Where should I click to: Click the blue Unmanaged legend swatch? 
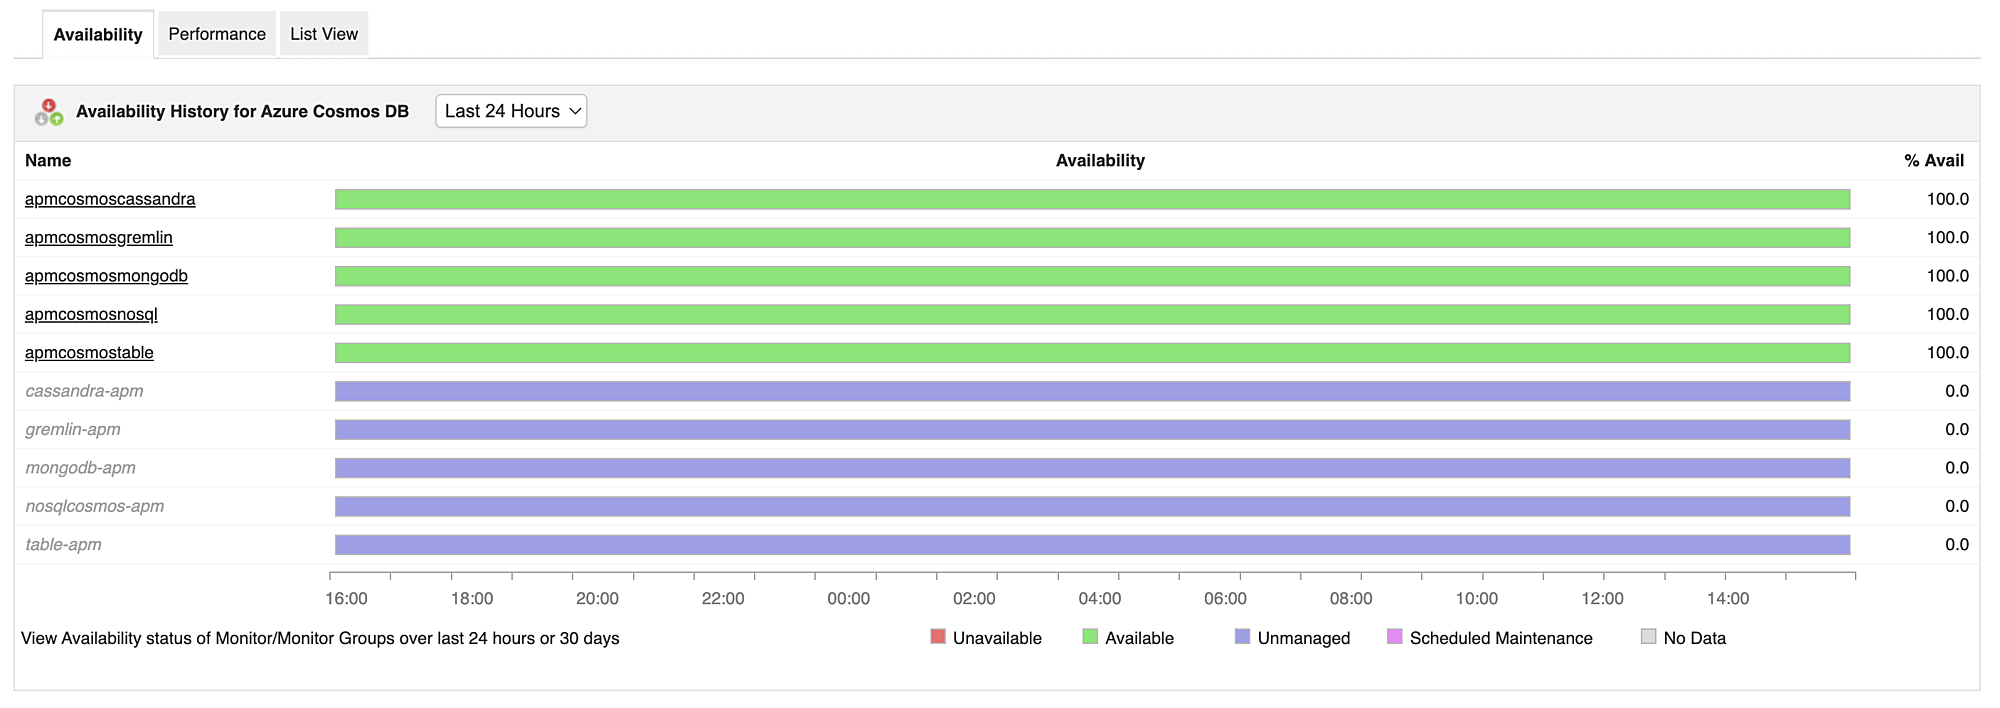coord(1242,637)
